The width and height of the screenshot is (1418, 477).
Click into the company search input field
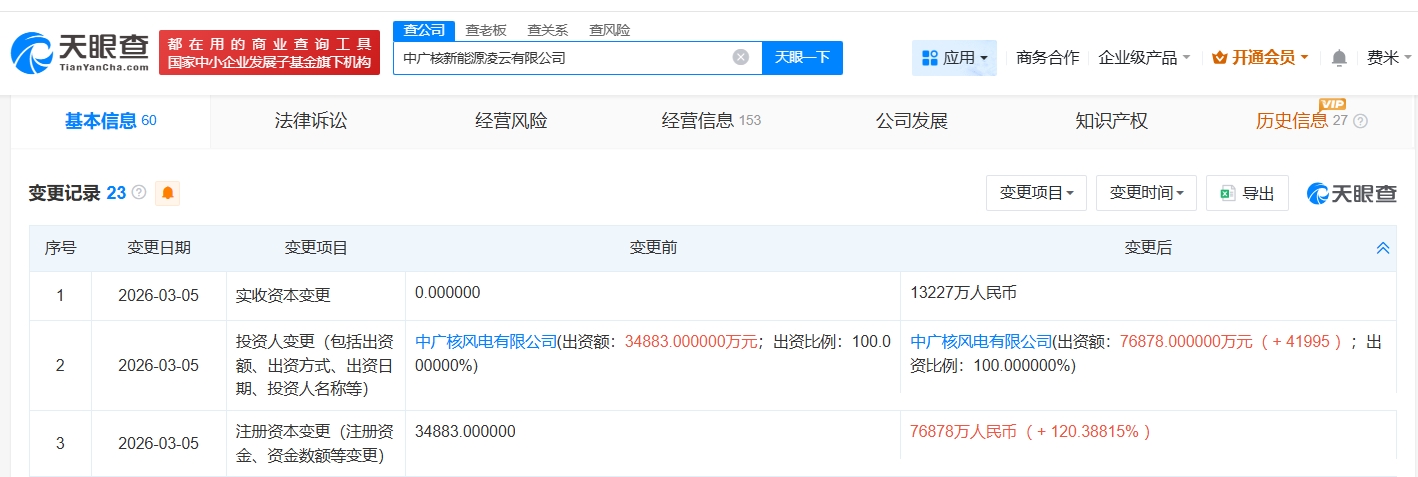click(x=560, y=58)
